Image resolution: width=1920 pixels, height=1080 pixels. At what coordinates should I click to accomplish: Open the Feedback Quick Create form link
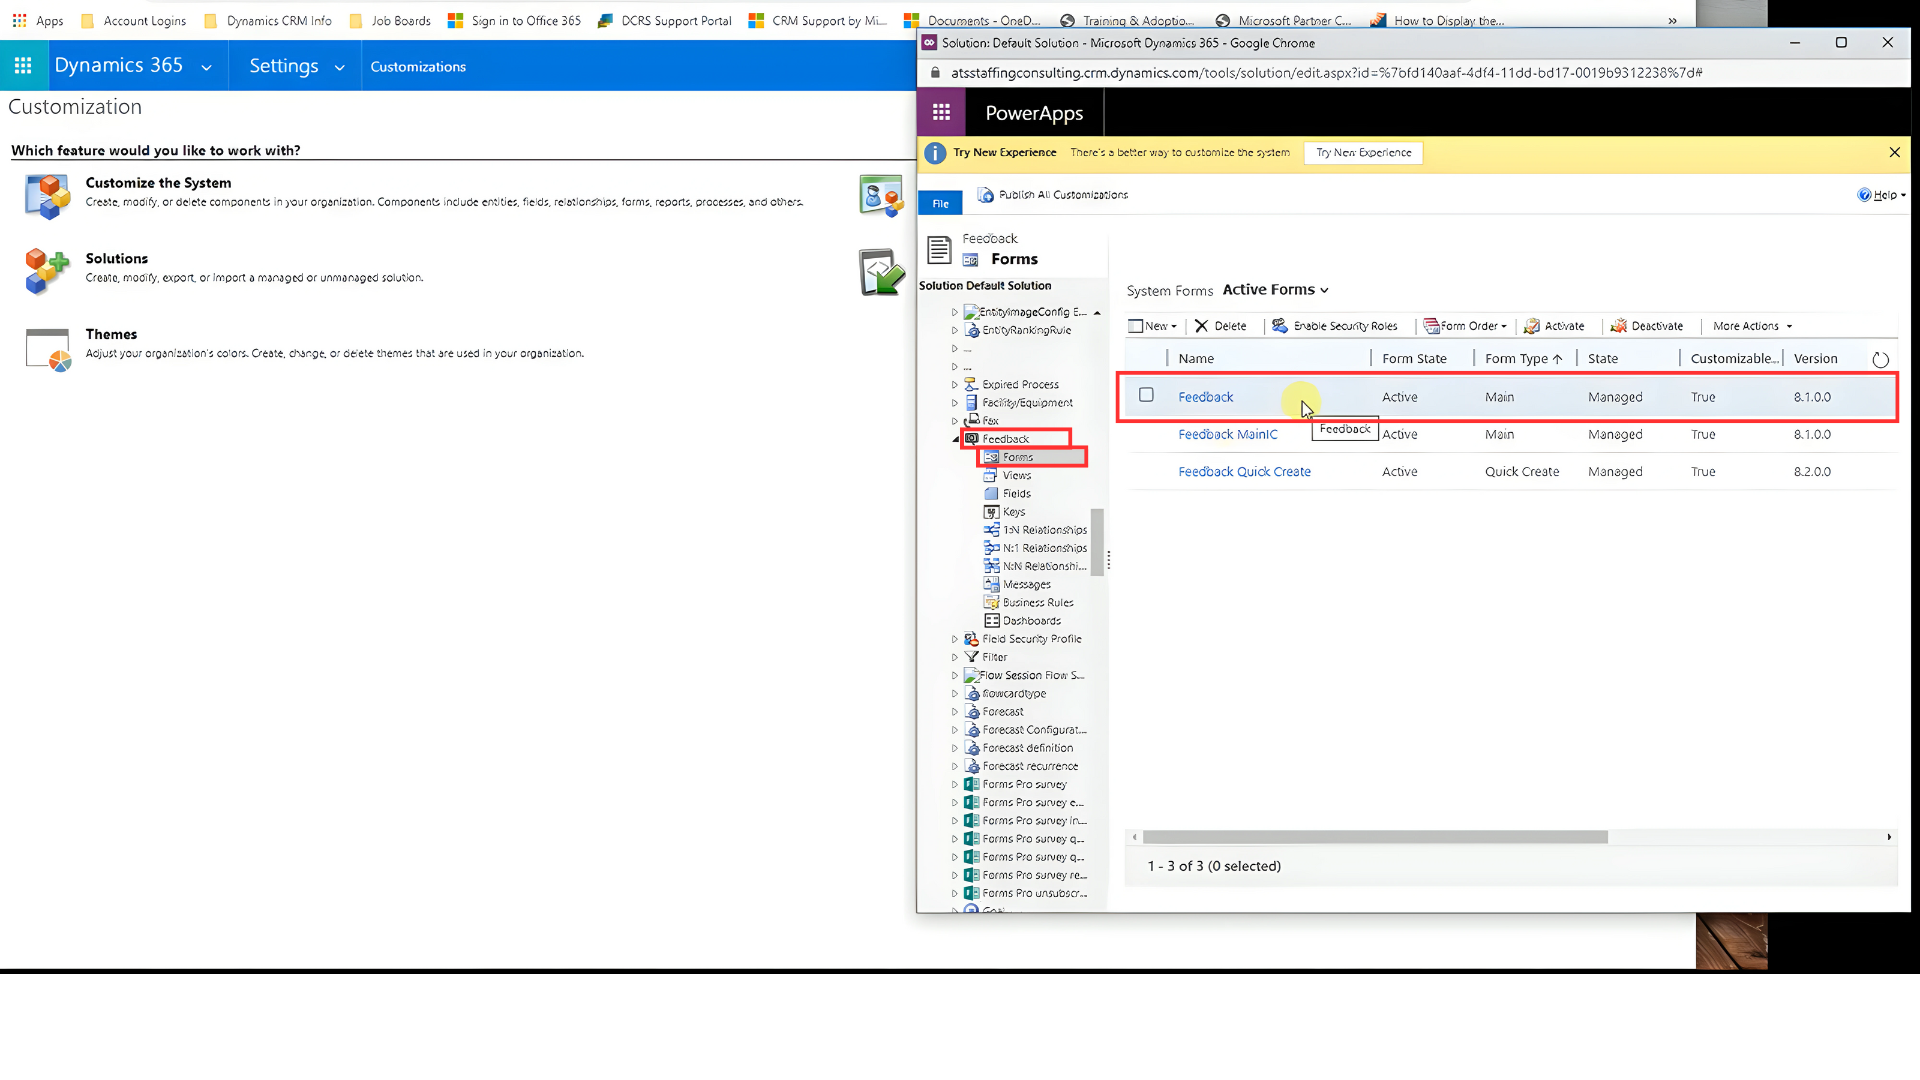pyautogui.click(x=1244, y=472)
